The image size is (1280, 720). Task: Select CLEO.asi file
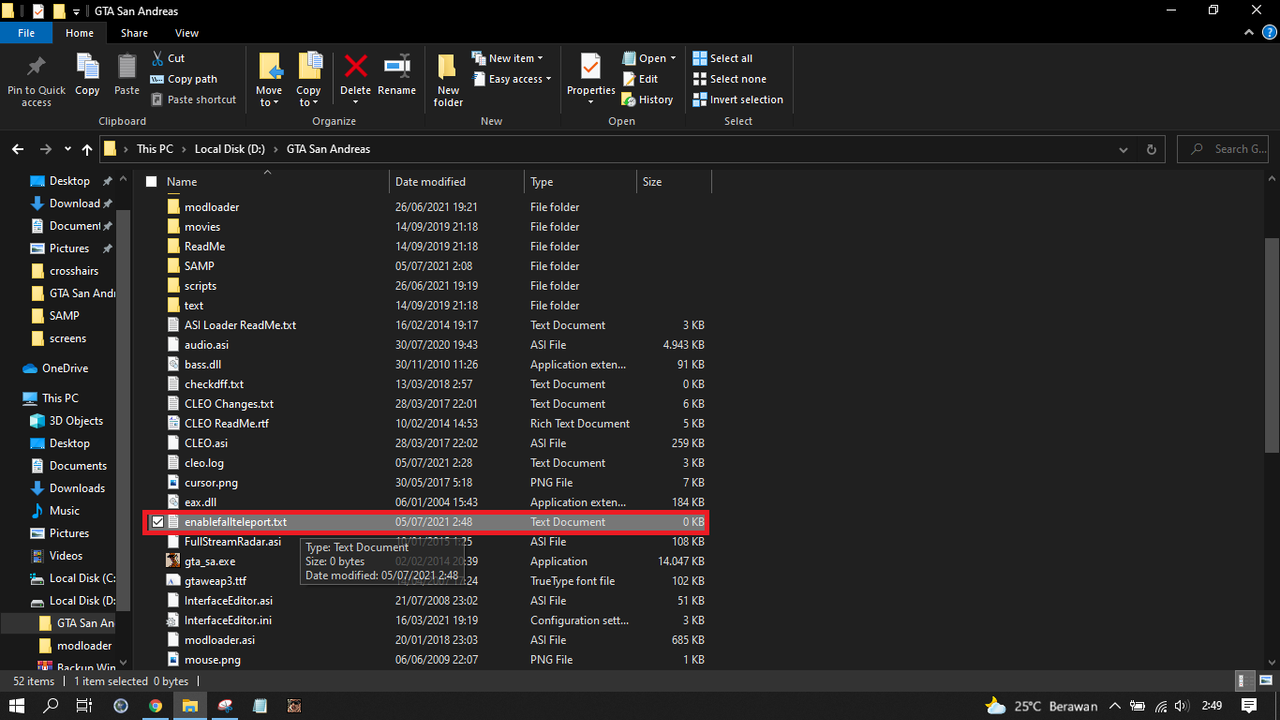(206, 443)
